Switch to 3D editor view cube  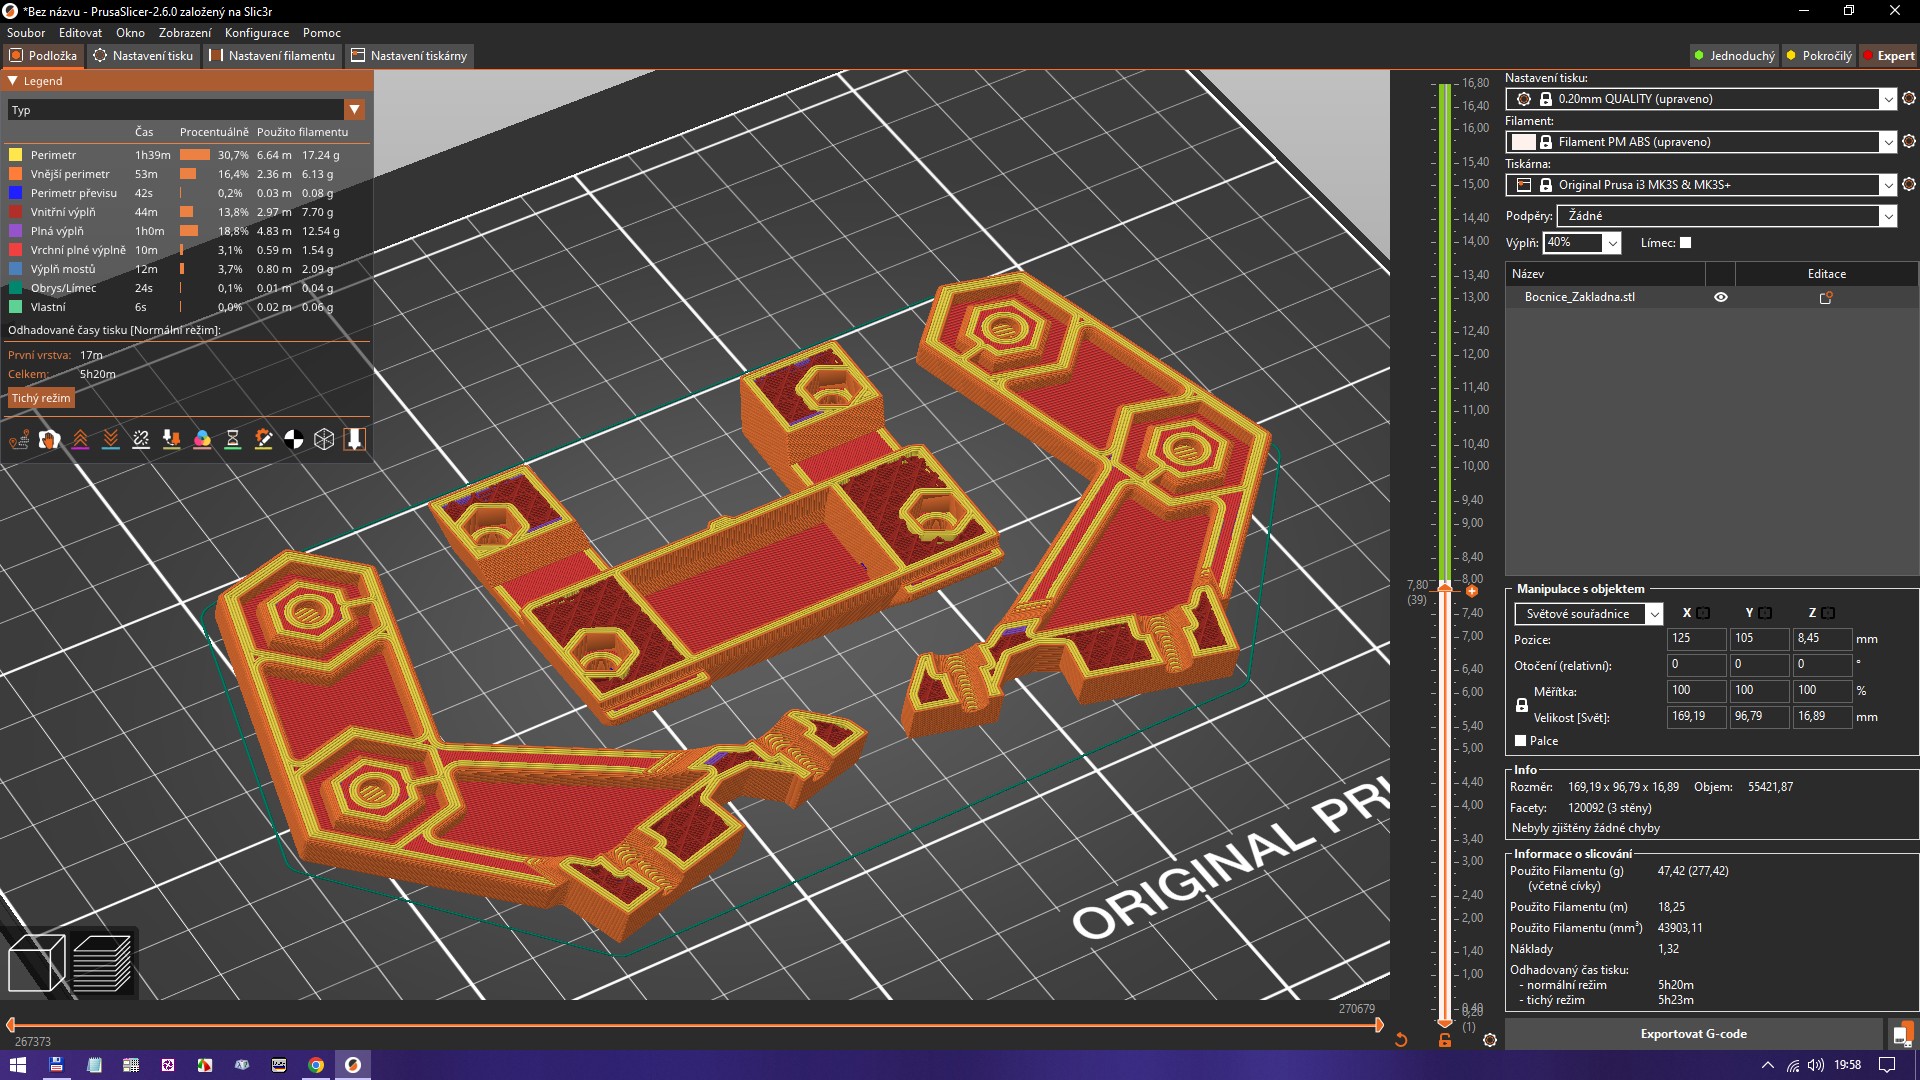point(36,963)
